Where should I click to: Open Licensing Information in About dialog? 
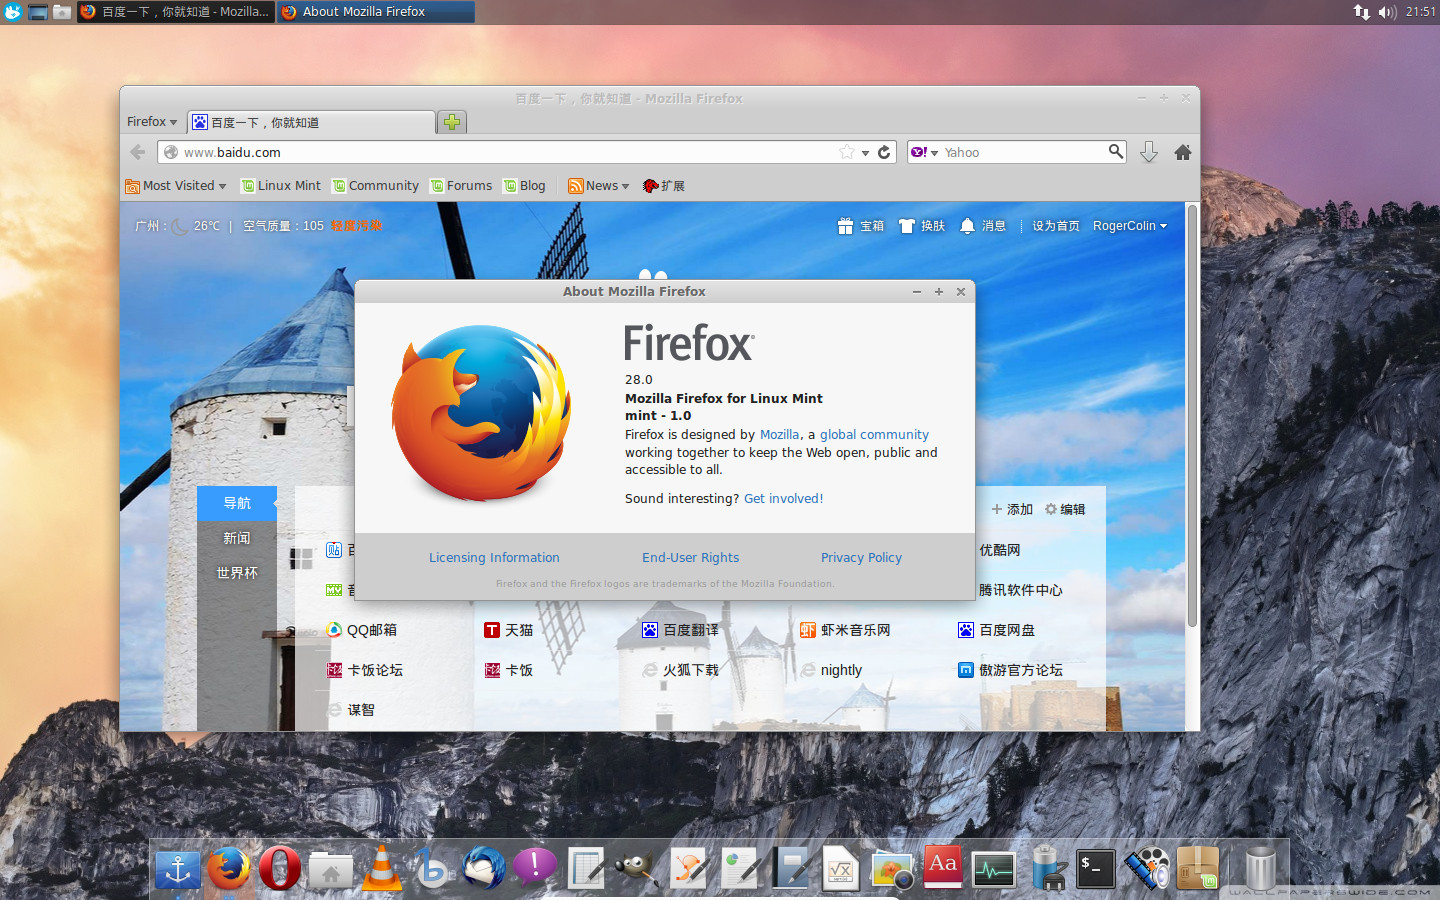click(494, 558)
